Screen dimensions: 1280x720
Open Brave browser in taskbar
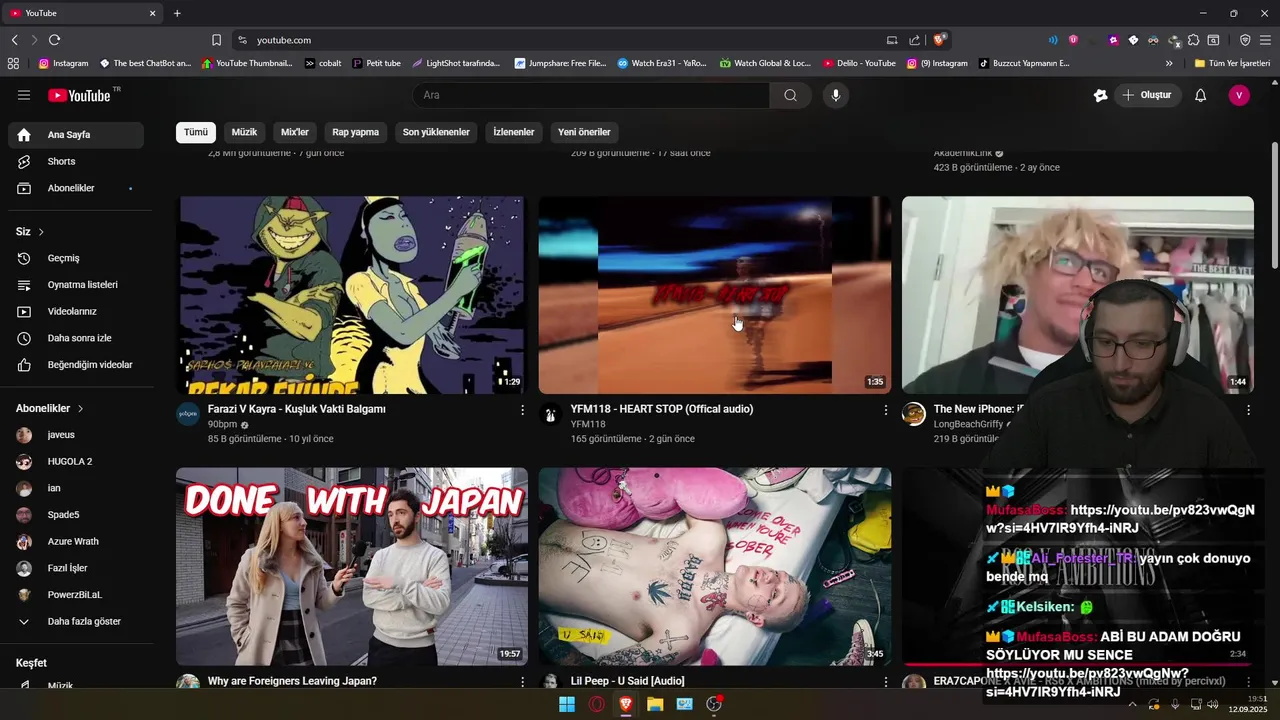coord(626,704)
